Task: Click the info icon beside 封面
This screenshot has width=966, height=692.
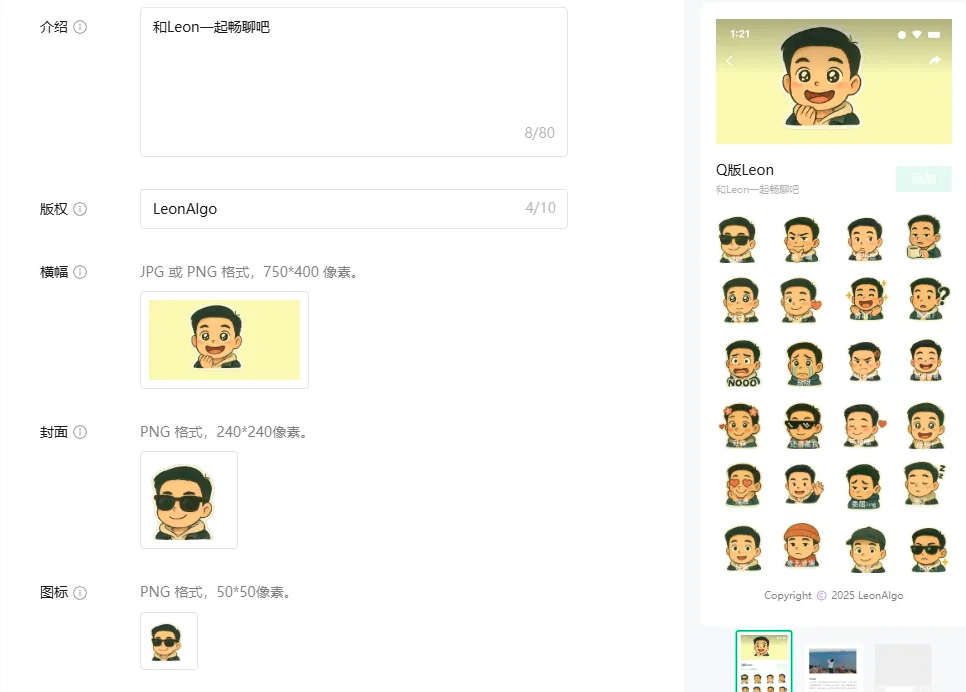Action: [x=81, y=432]
